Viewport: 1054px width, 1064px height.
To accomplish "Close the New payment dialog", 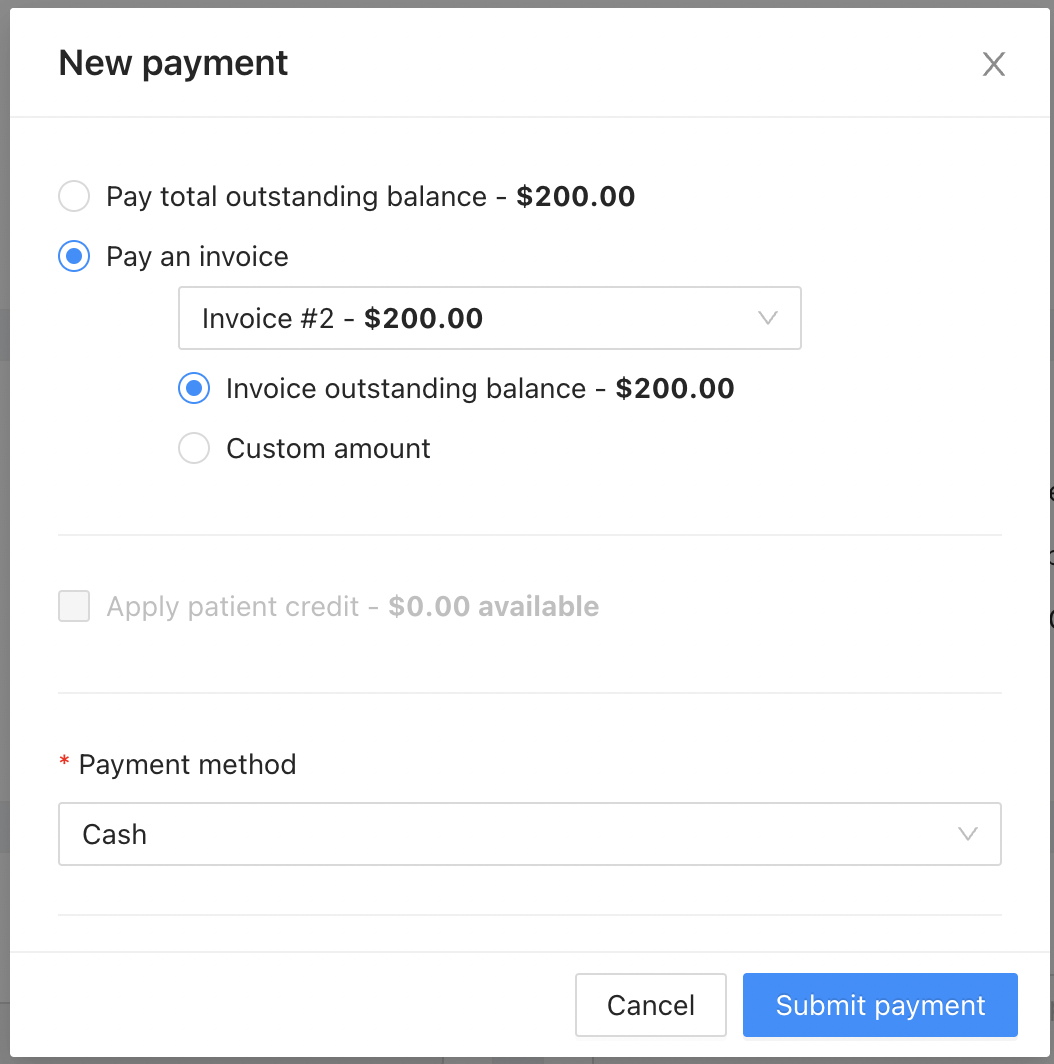I will click(x=993, y=65).
